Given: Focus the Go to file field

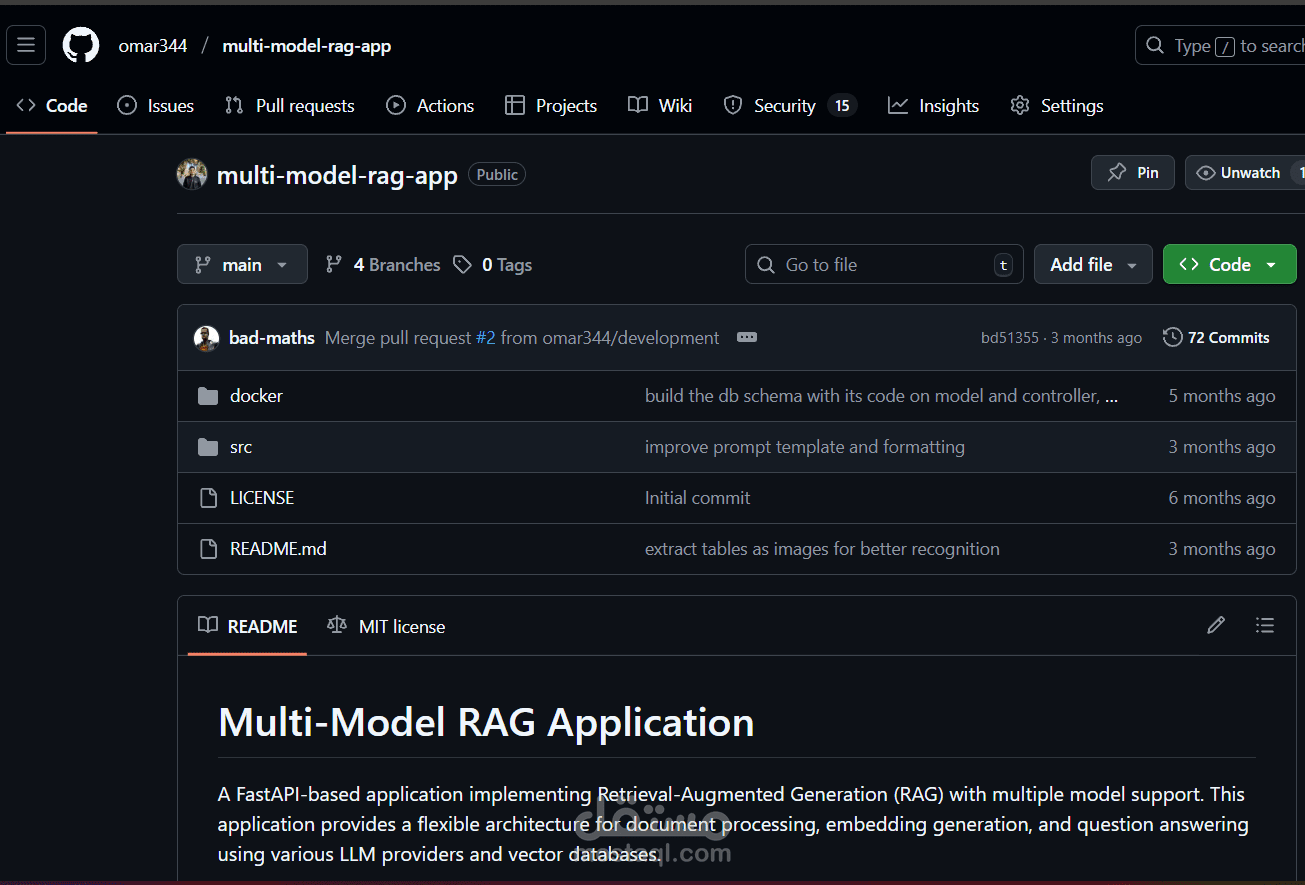Looking at the screenshot, I should (884, 265).
